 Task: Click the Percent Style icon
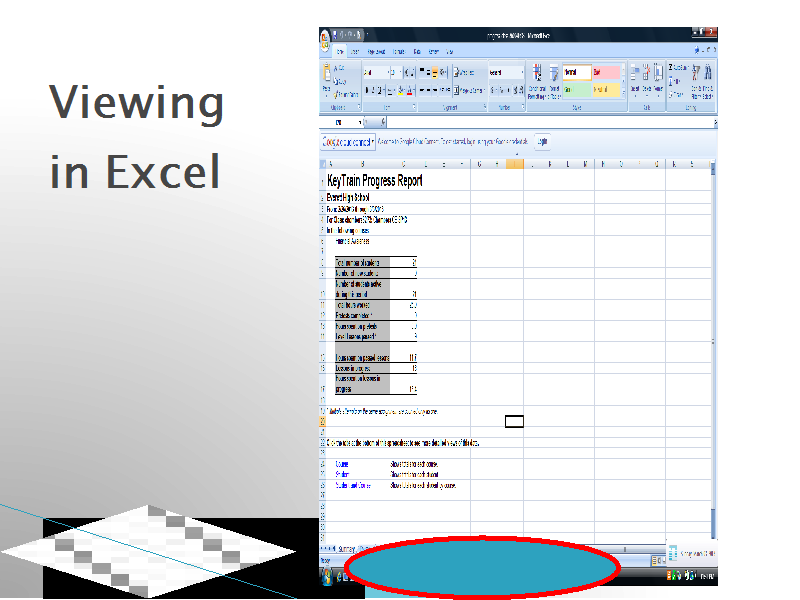(502, 90)
